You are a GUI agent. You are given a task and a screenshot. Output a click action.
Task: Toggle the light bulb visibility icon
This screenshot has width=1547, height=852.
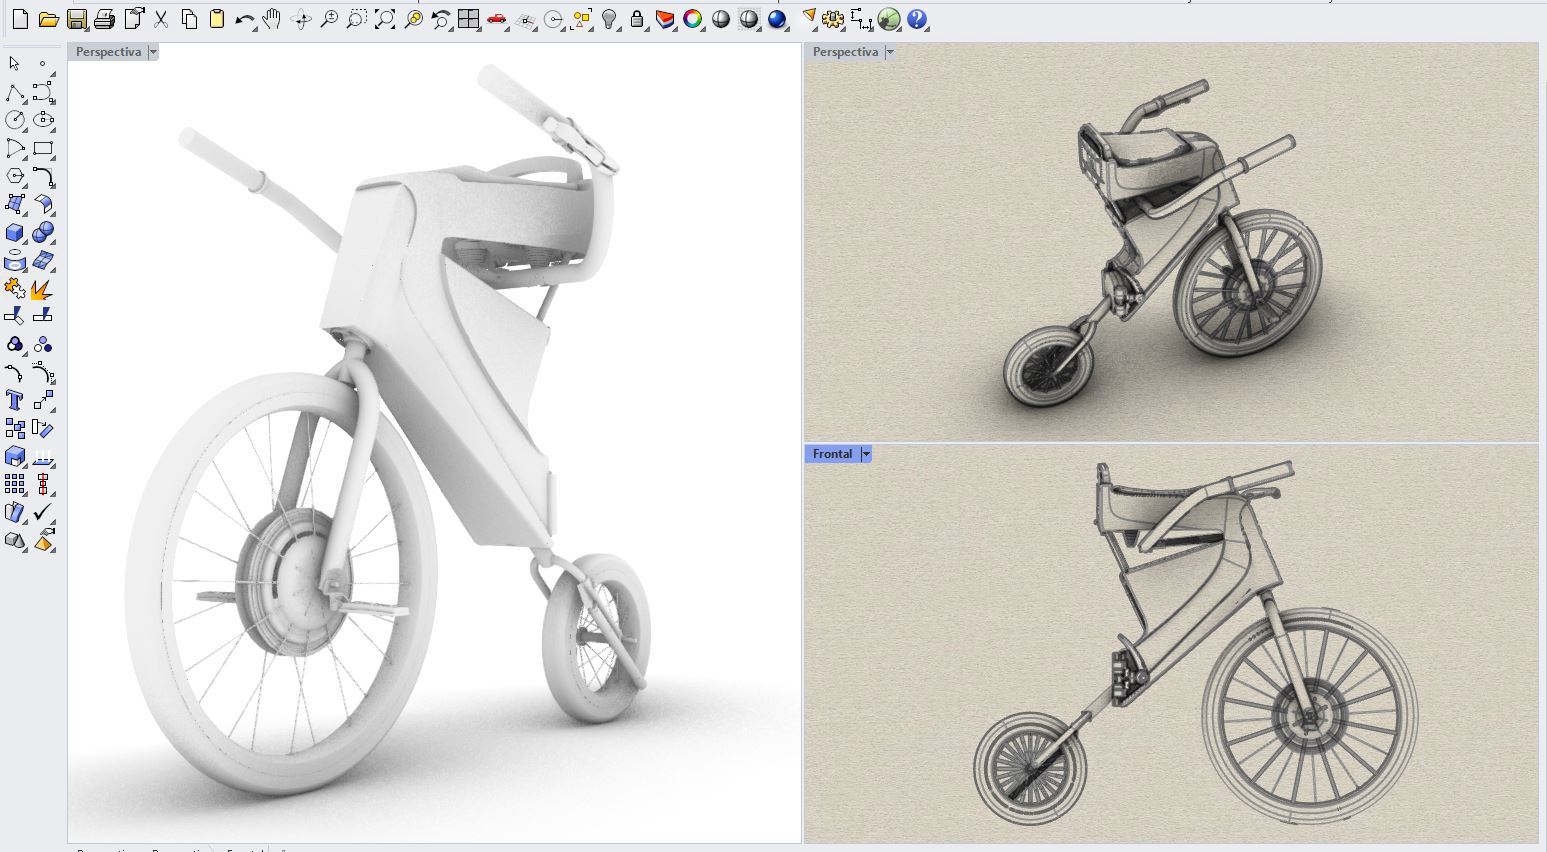(609, 19)
